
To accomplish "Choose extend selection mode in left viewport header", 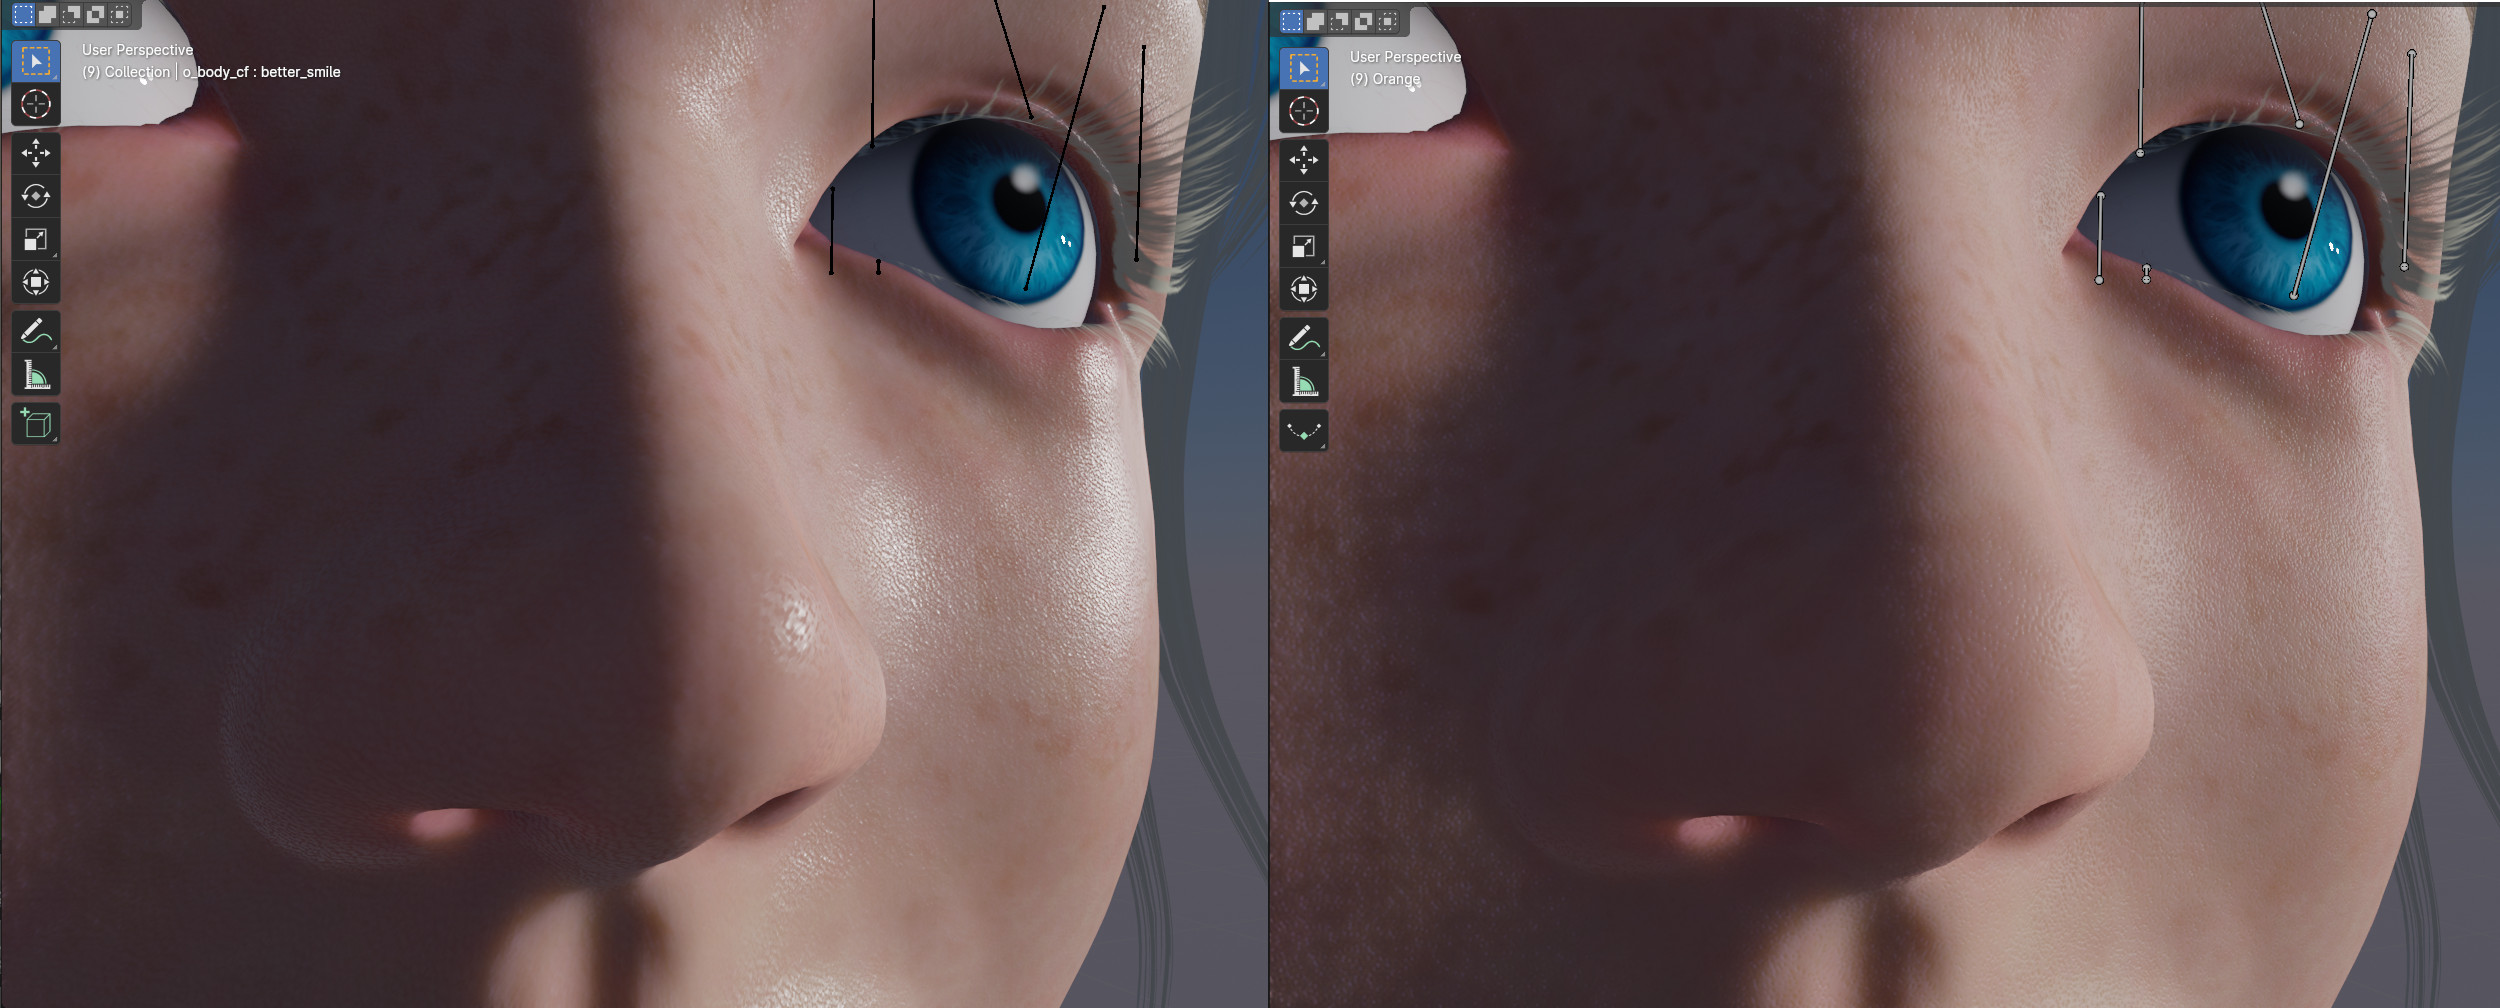I will (47, 14).
